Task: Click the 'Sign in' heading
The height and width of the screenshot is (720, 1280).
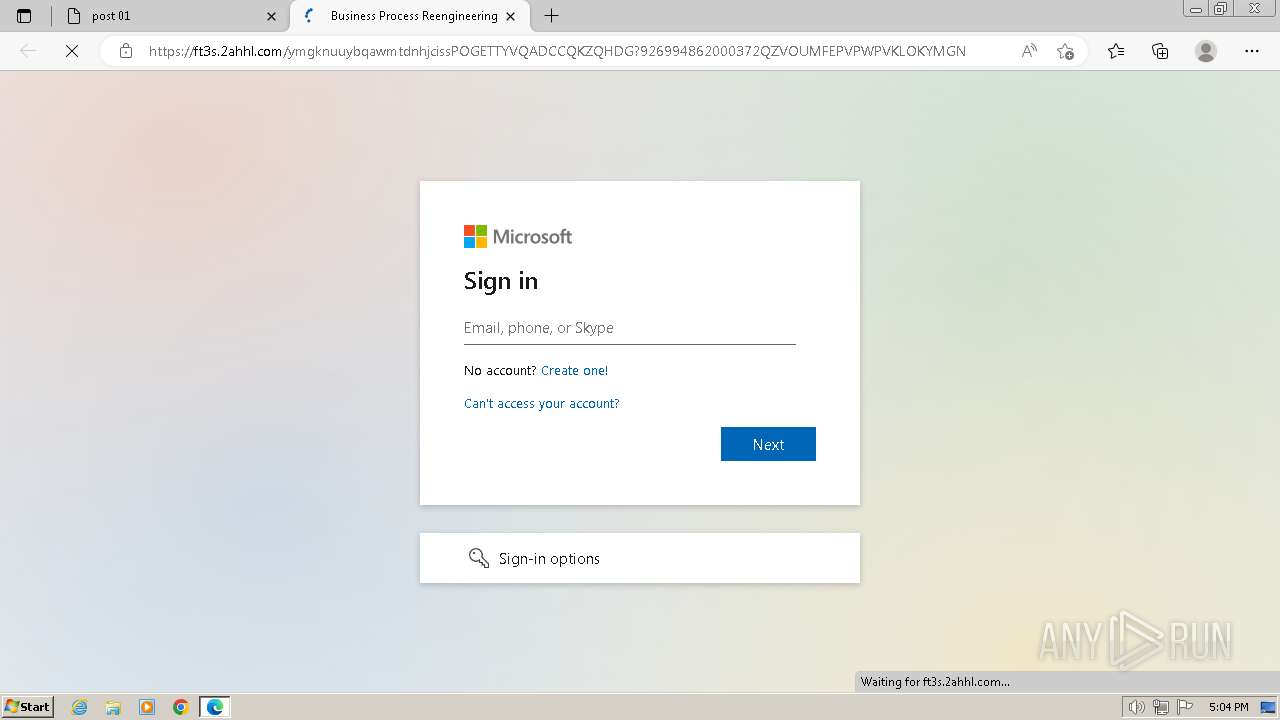Action: point(501,281)
